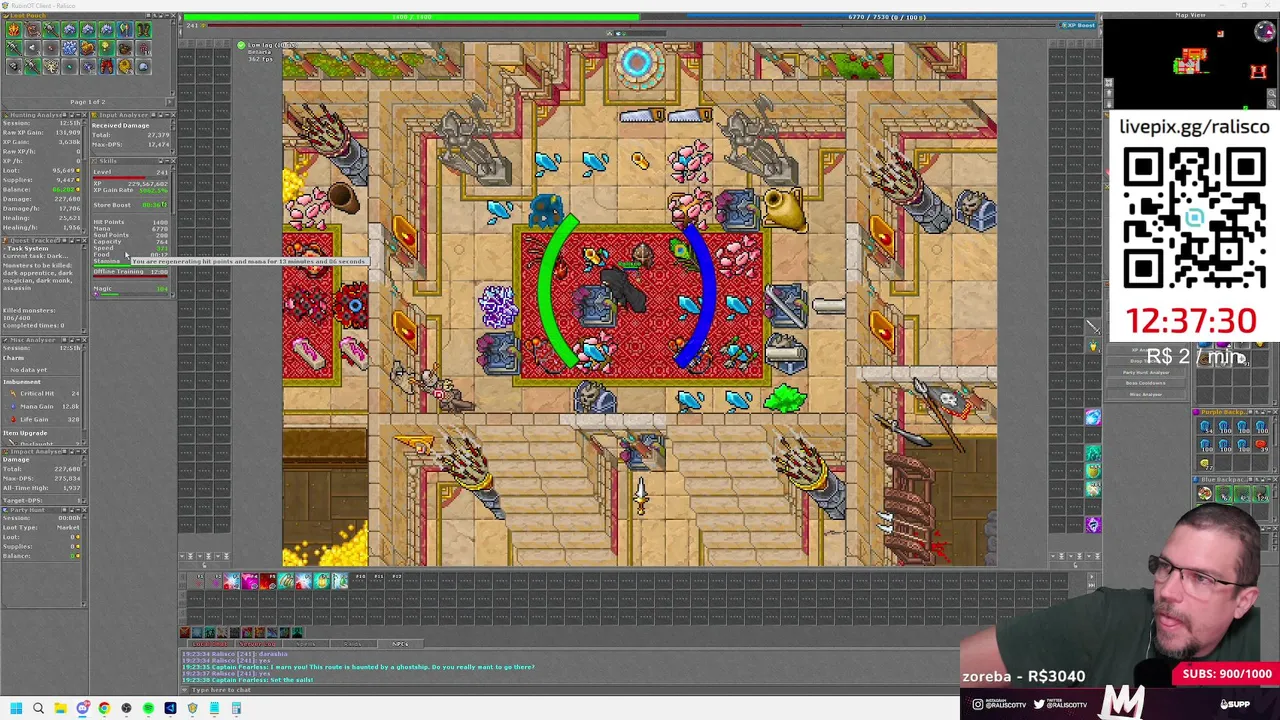This screenshot has height=720, width=1280.
Task: Click the blue swirl icon on right sidebar
Action: [x=1093, y=417]
